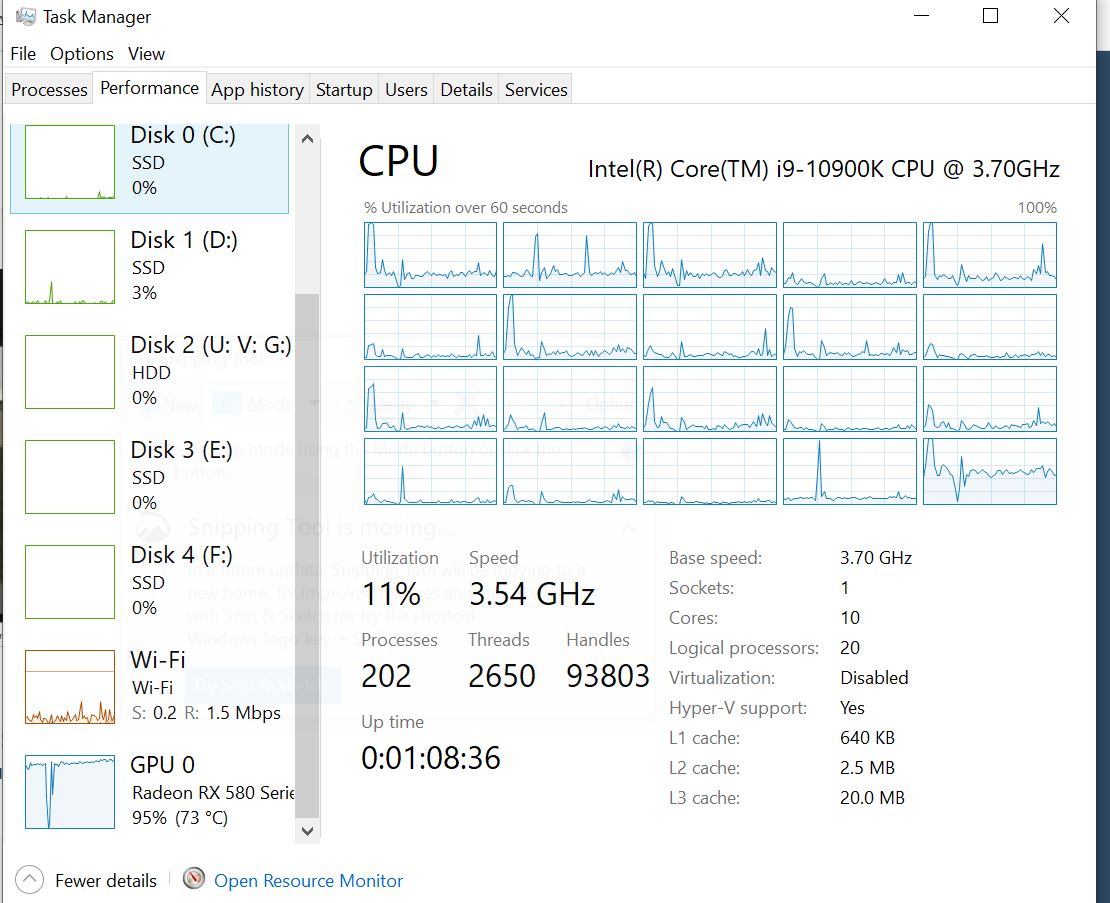The image size is (1110, 903).
Task: Click the Base speed 3.70 GHz value
Action: [876, 558]
